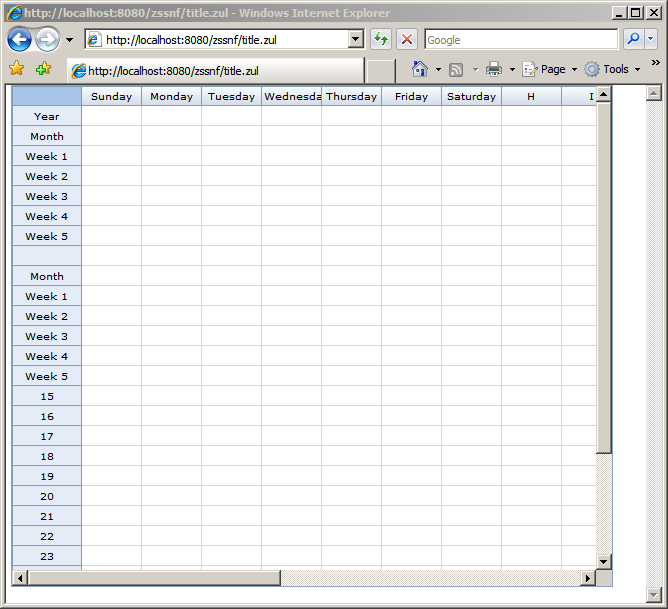The image size is (668, 609).
Task: Open the search provider dropdown arrow
Action: click(x=651, y=40)
